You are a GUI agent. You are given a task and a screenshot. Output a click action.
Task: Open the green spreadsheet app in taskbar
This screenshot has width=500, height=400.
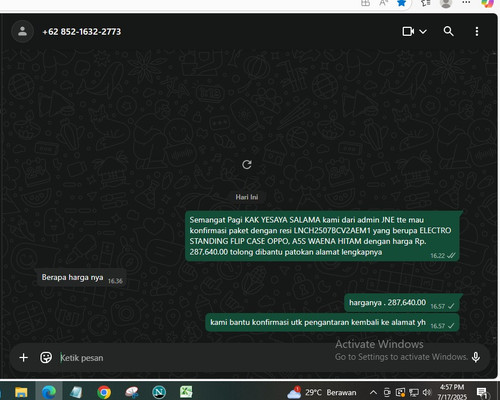click(x=186, y=392)
